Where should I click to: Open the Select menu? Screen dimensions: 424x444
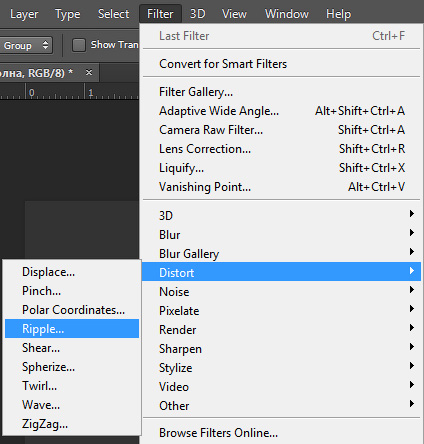[113, 14]
